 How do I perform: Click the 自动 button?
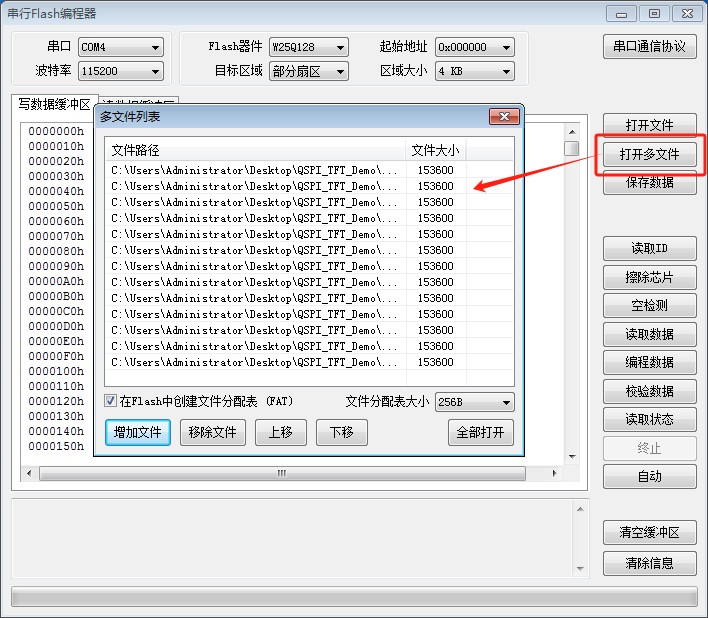pyautogui.click(x=649, y=476)
